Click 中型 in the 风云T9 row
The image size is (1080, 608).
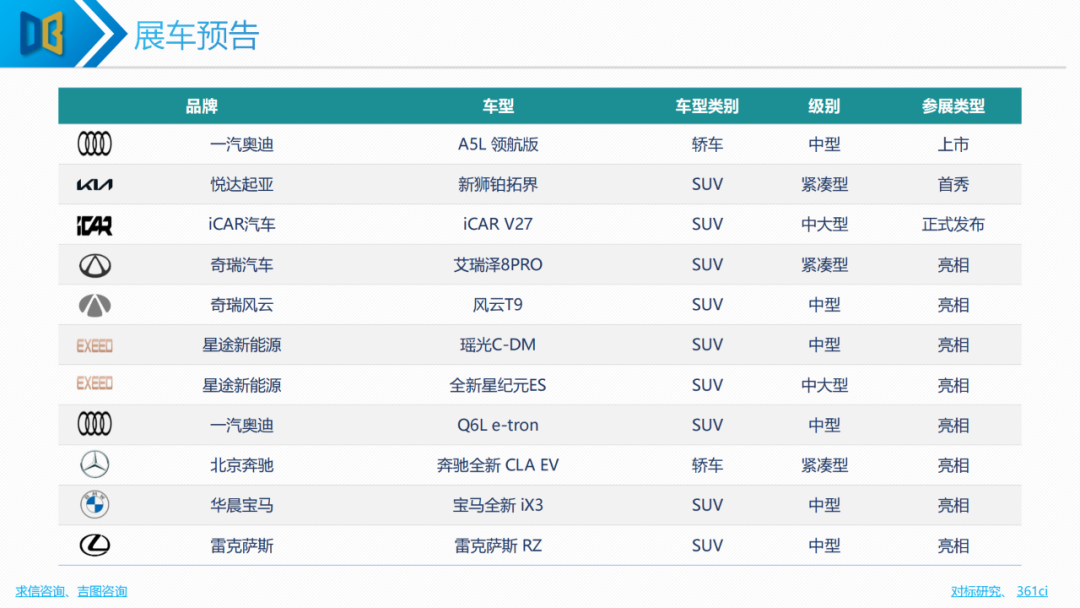coord(824,305)
